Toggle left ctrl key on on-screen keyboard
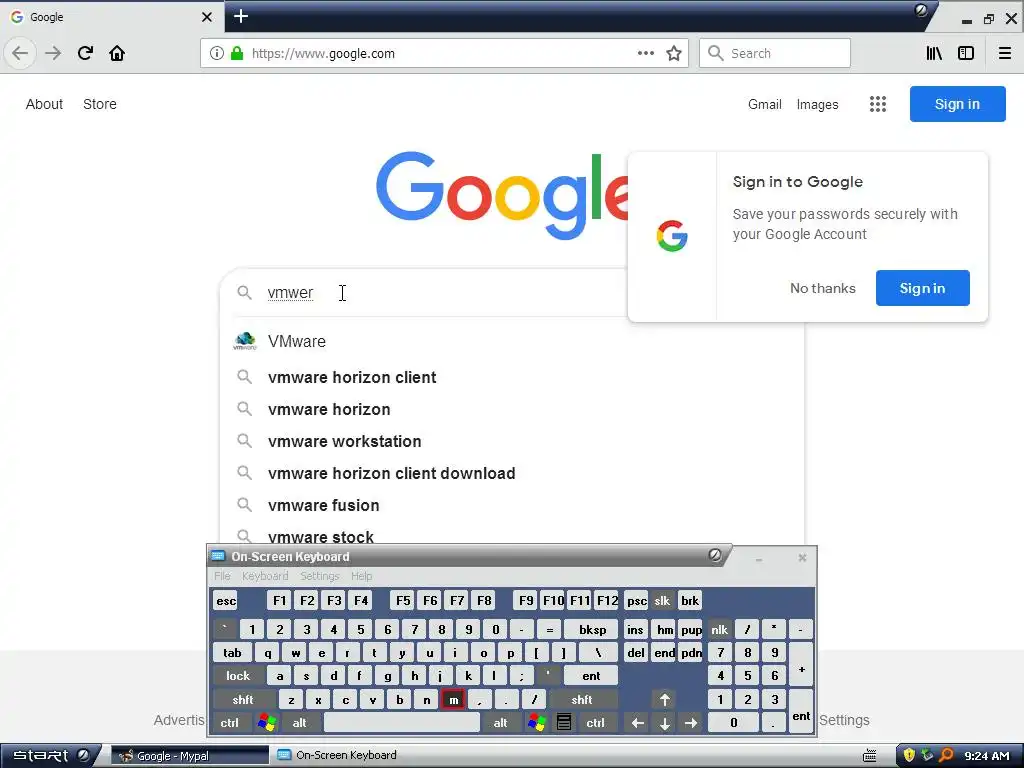The image size is (1024, 768). (x=229, y=723)
